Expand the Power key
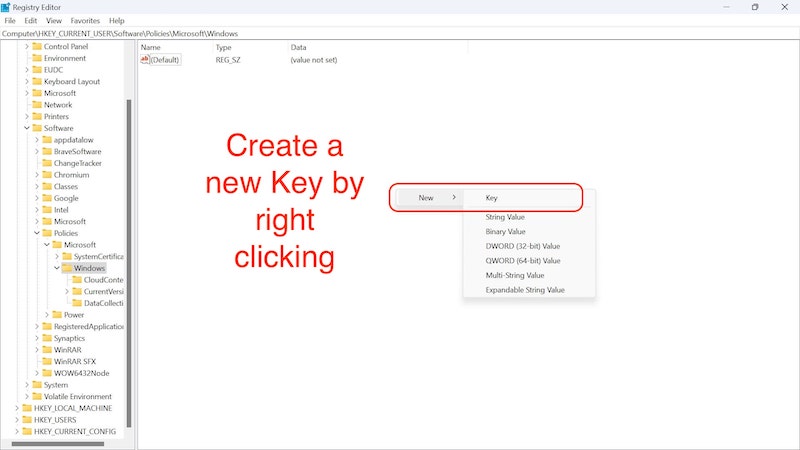The width and height of the screenshot is (800, 450). [47, 315]
